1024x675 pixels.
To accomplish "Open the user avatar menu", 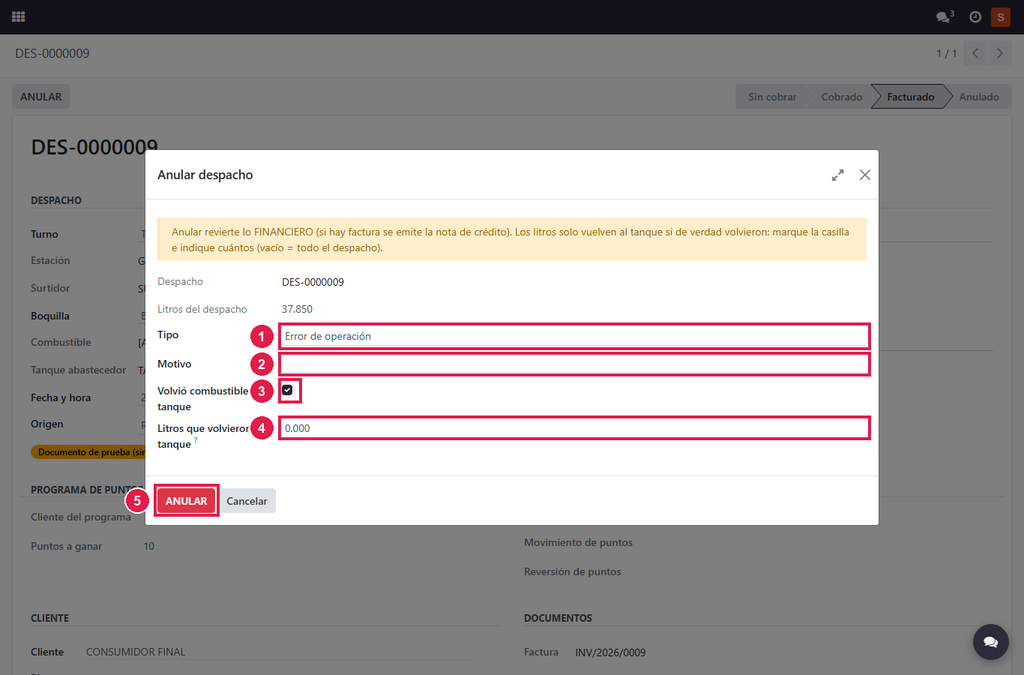I will (1000, 17).
